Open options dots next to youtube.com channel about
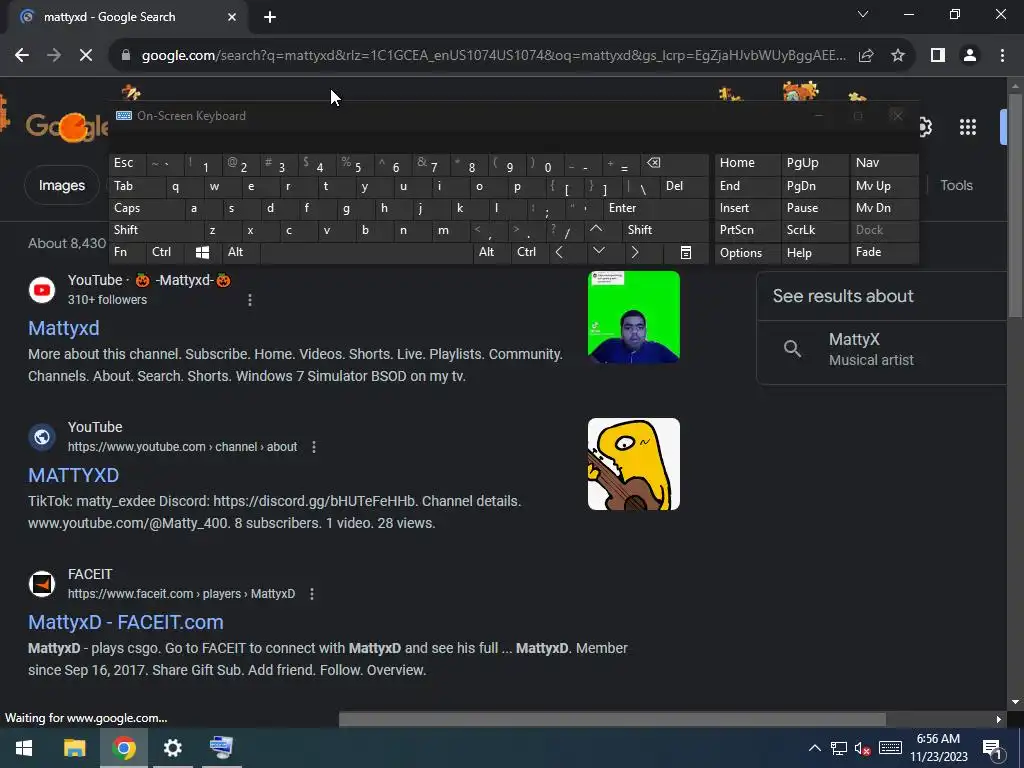 314,447
